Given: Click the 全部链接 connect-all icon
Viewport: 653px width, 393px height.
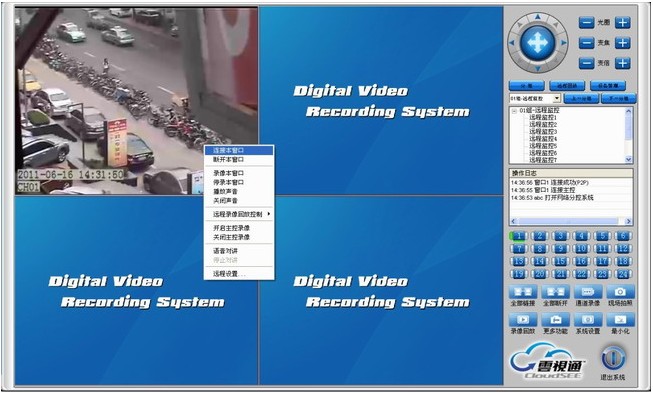Looking at the screenshot, I should pos(523,292).
